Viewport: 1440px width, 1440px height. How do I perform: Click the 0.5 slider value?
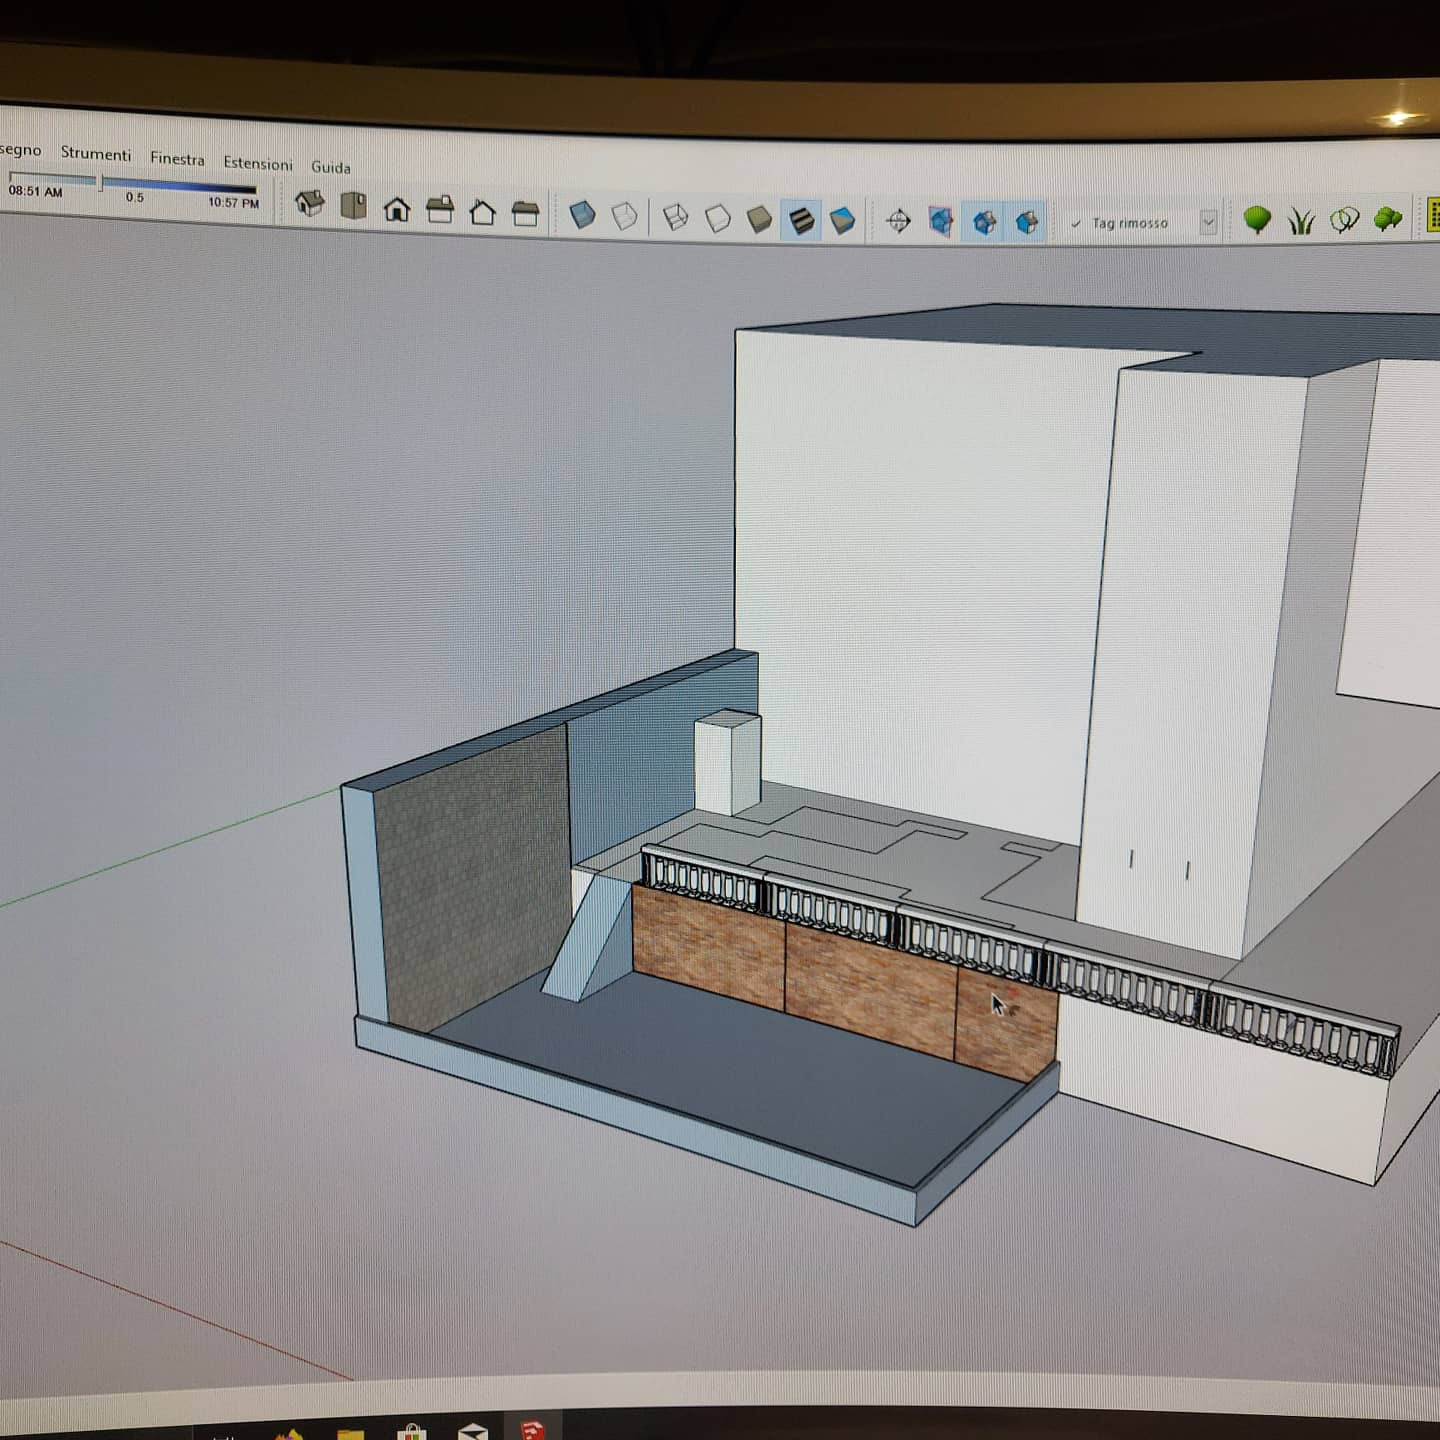(134, 197)
